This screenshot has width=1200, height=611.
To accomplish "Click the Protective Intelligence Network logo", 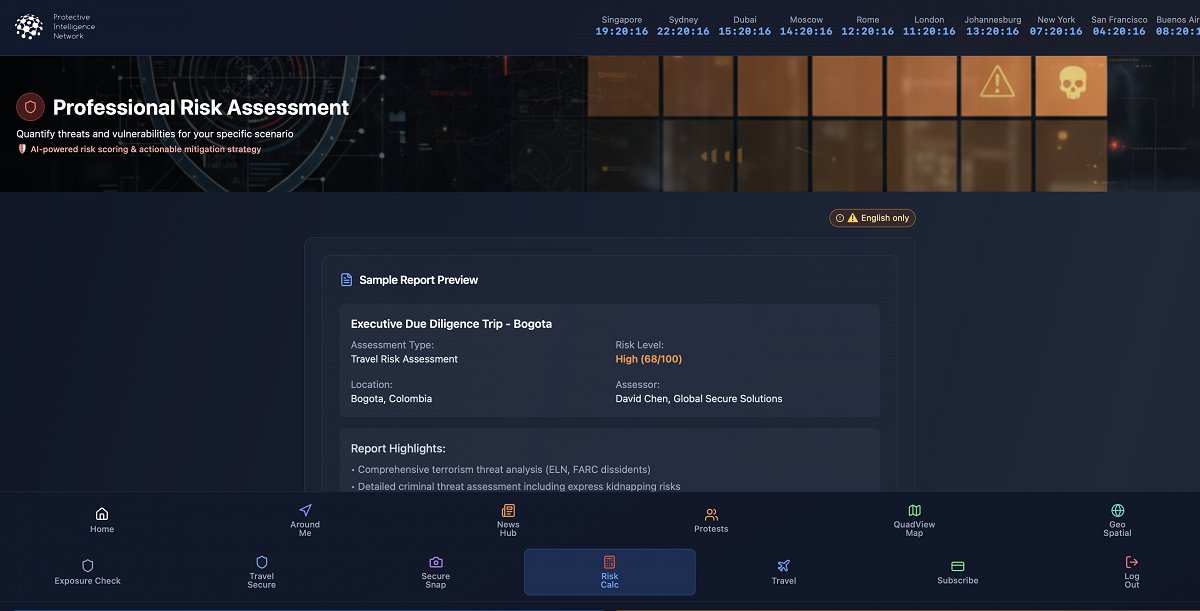I will coord(29,27).
